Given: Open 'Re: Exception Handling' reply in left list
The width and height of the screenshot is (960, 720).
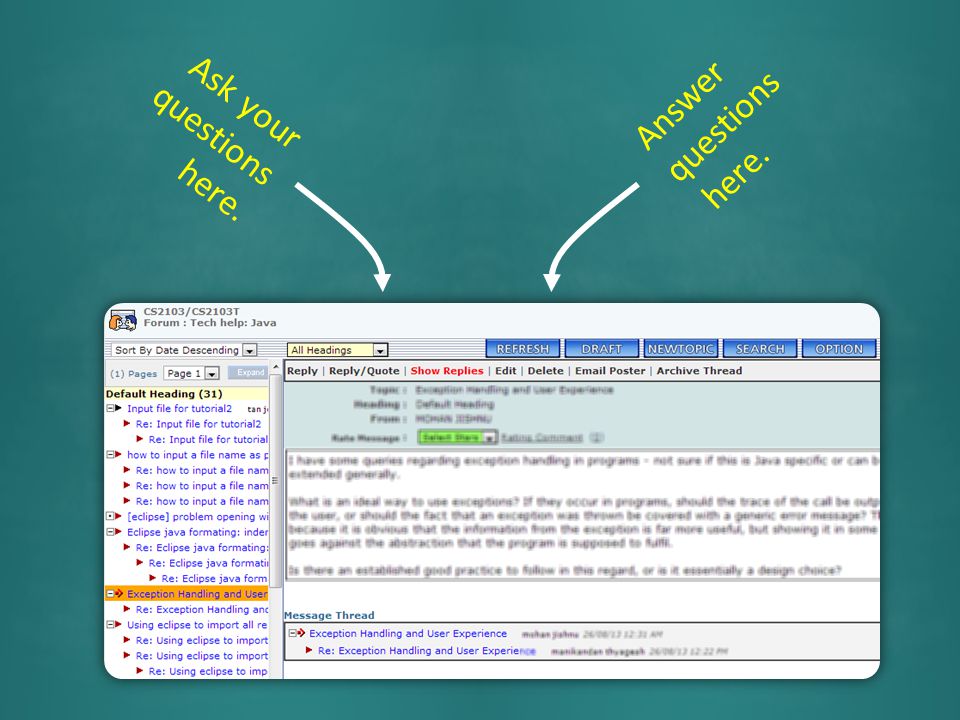Looking at the screenshot, I should click(x=202, y=610).
